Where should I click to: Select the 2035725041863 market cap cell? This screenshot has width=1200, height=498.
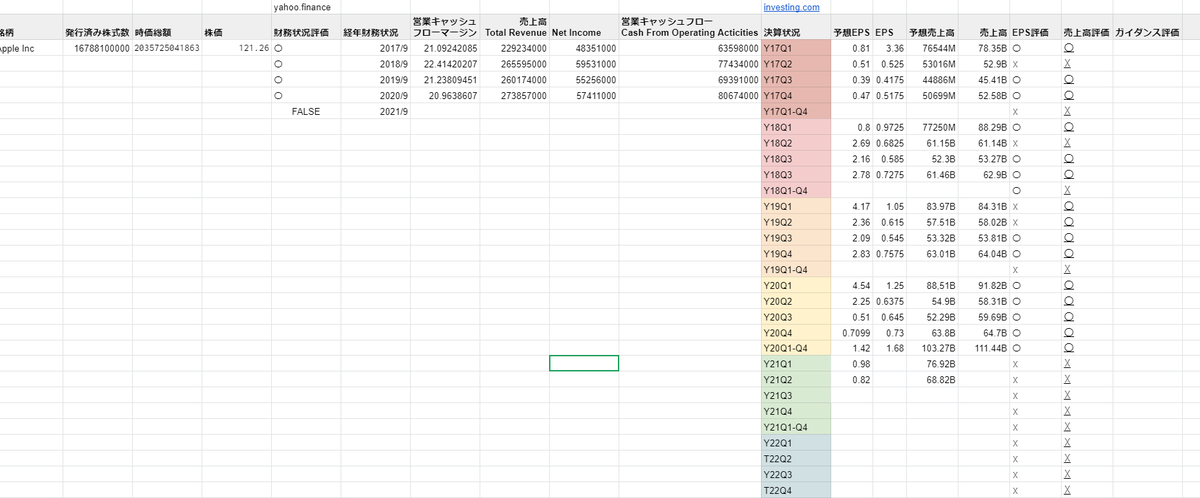[167, 48]
